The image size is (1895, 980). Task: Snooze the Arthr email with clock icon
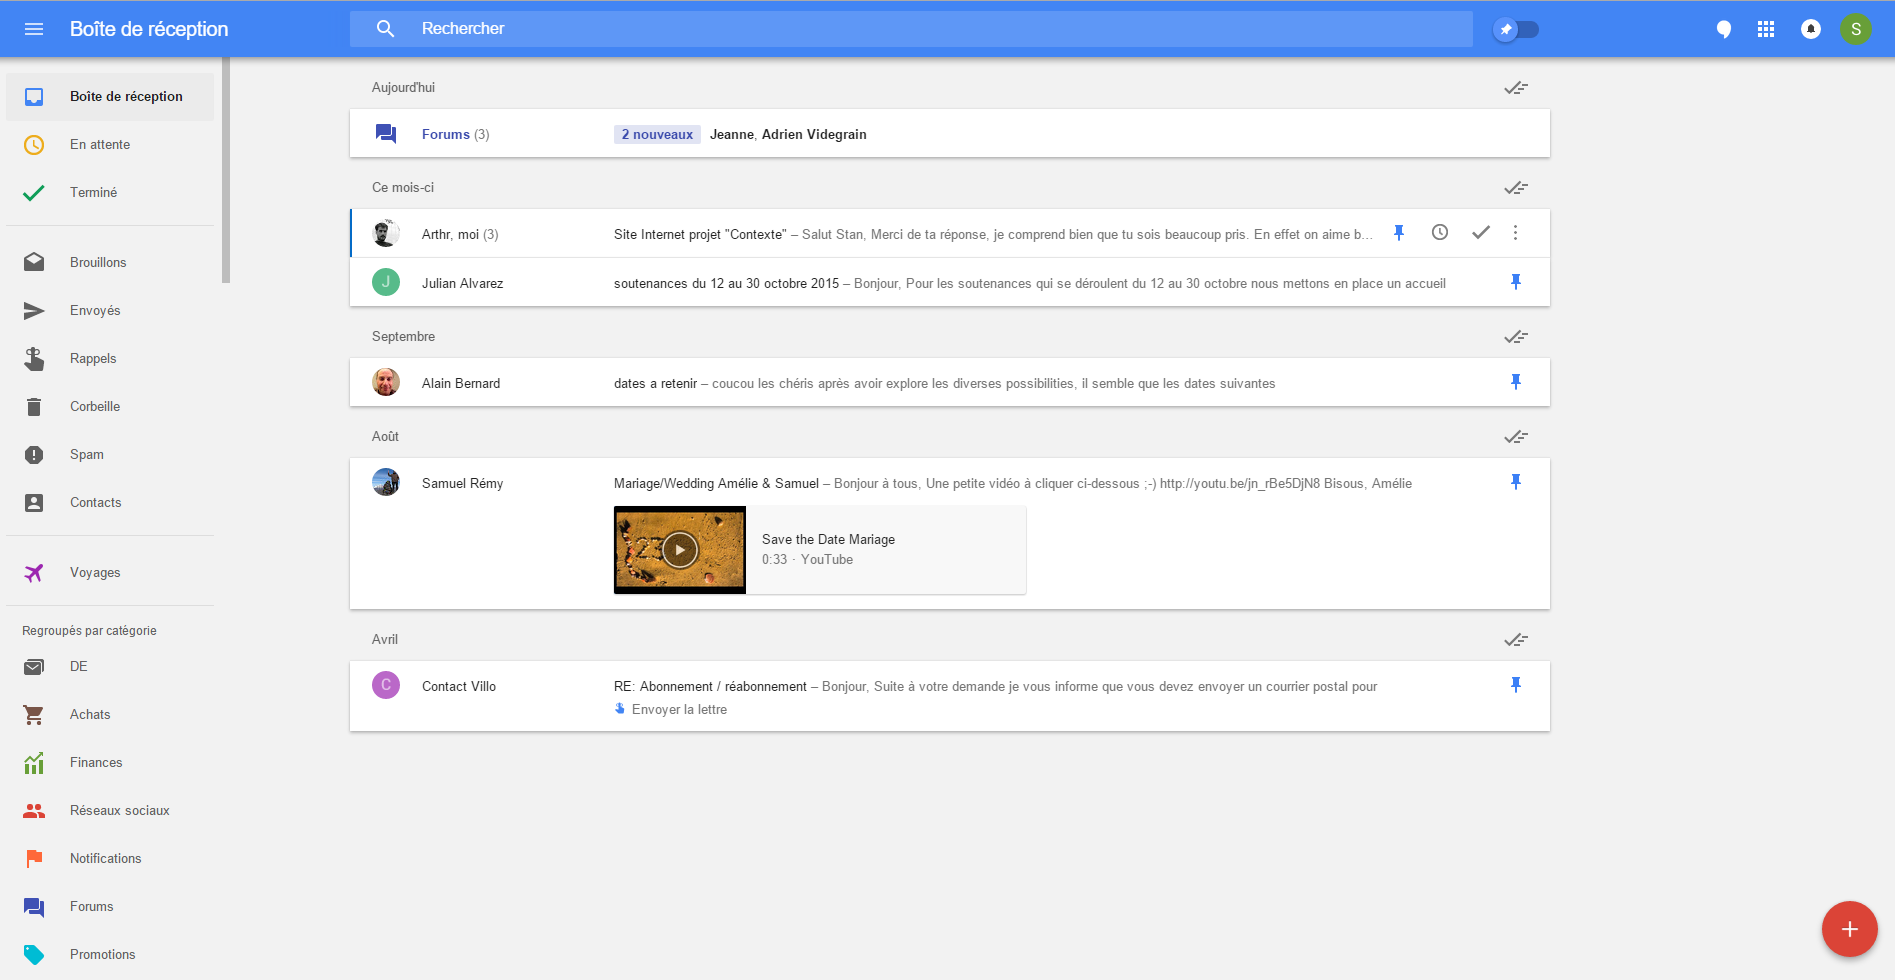point(1440,233)
